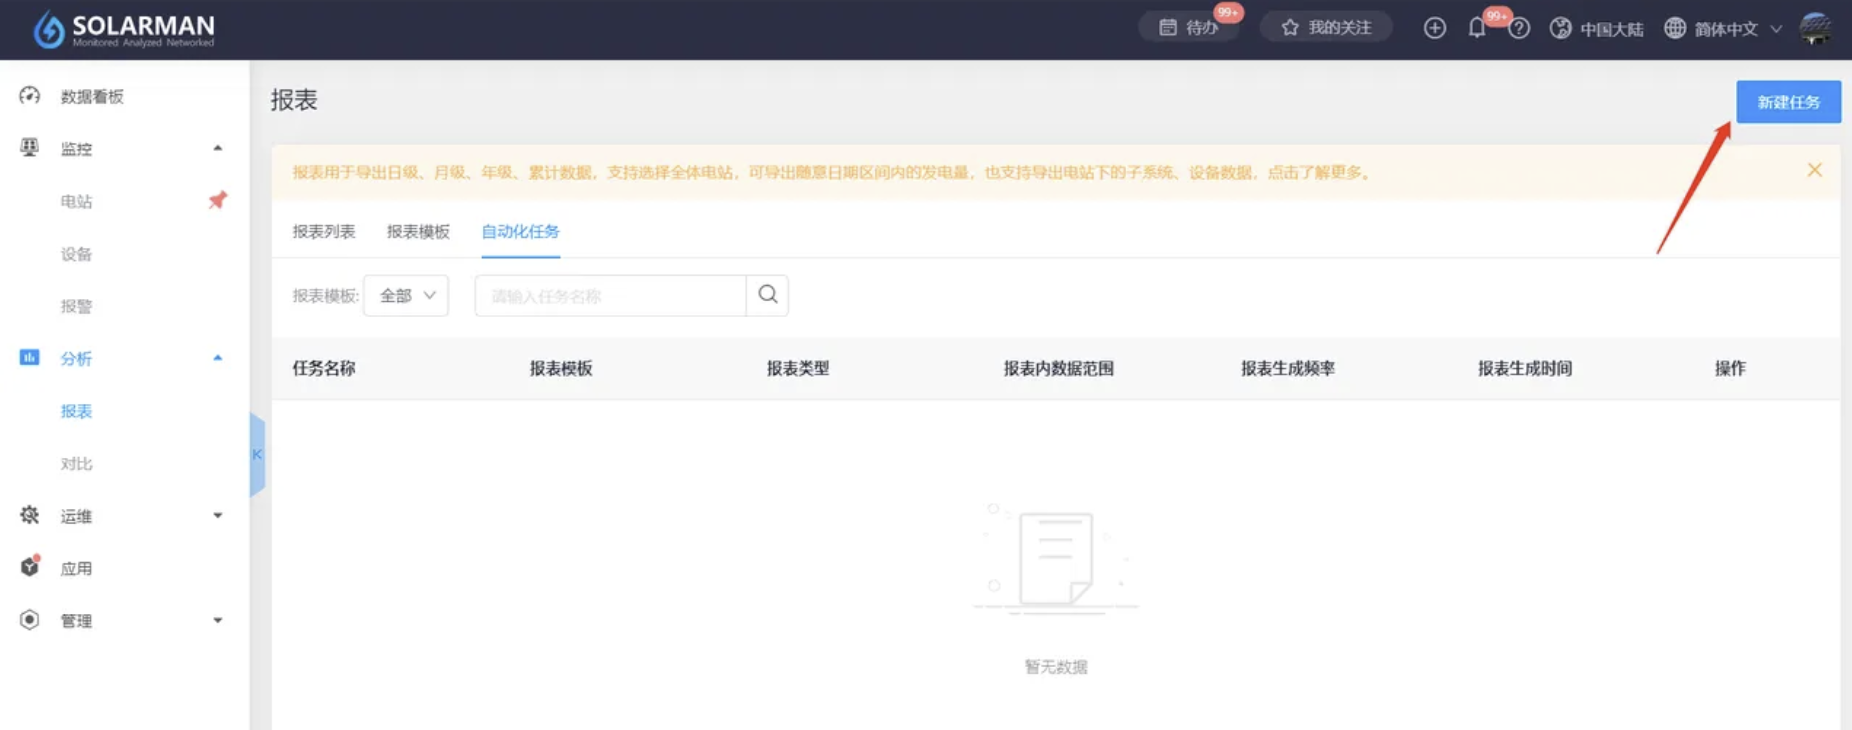Open 我的关注 favorites
1852x730 pixels.
click(x=1327, y=27)
